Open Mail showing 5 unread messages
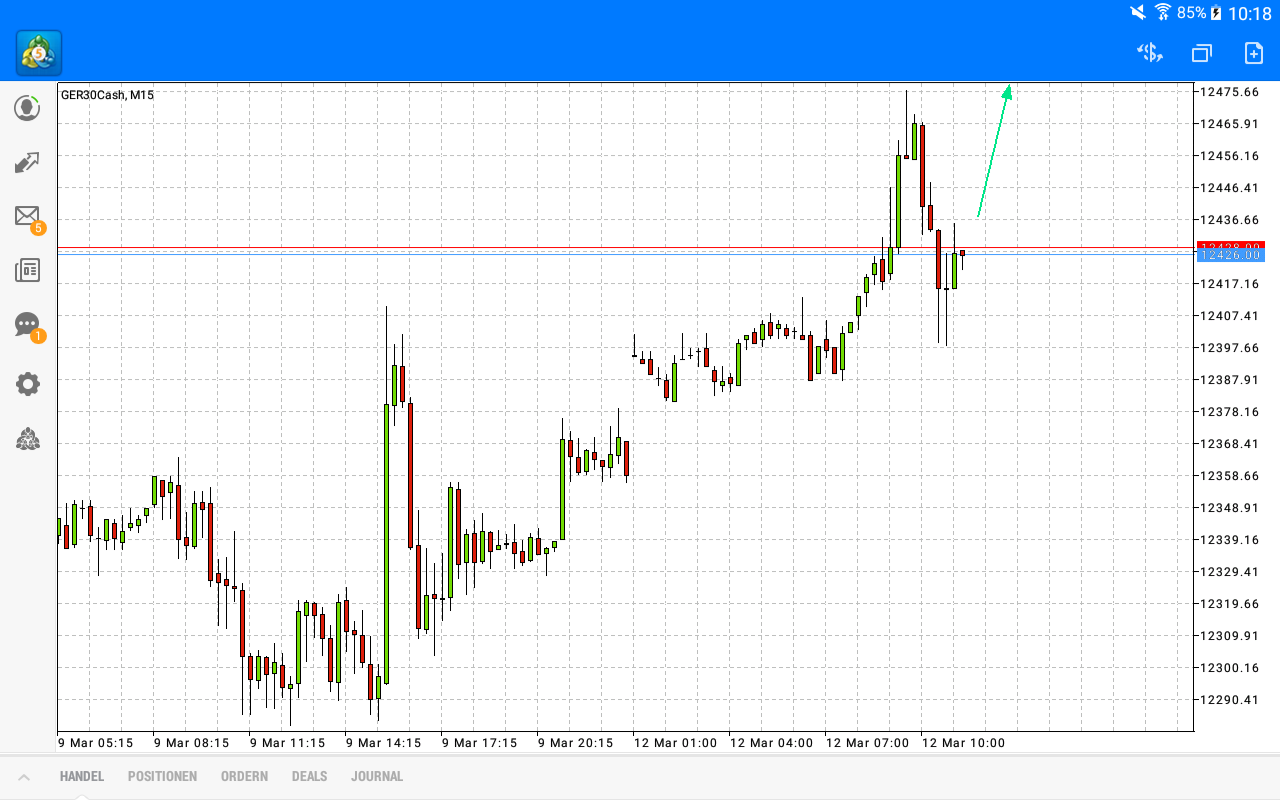 (27, 217)
